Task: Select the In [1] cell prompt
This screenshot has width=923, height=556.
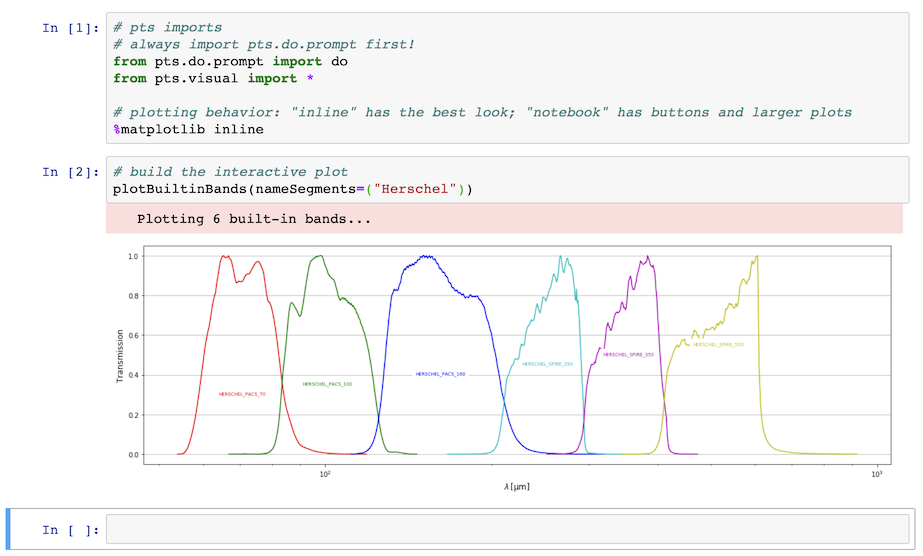Action: pyautogui.click(x=71, y=28)
